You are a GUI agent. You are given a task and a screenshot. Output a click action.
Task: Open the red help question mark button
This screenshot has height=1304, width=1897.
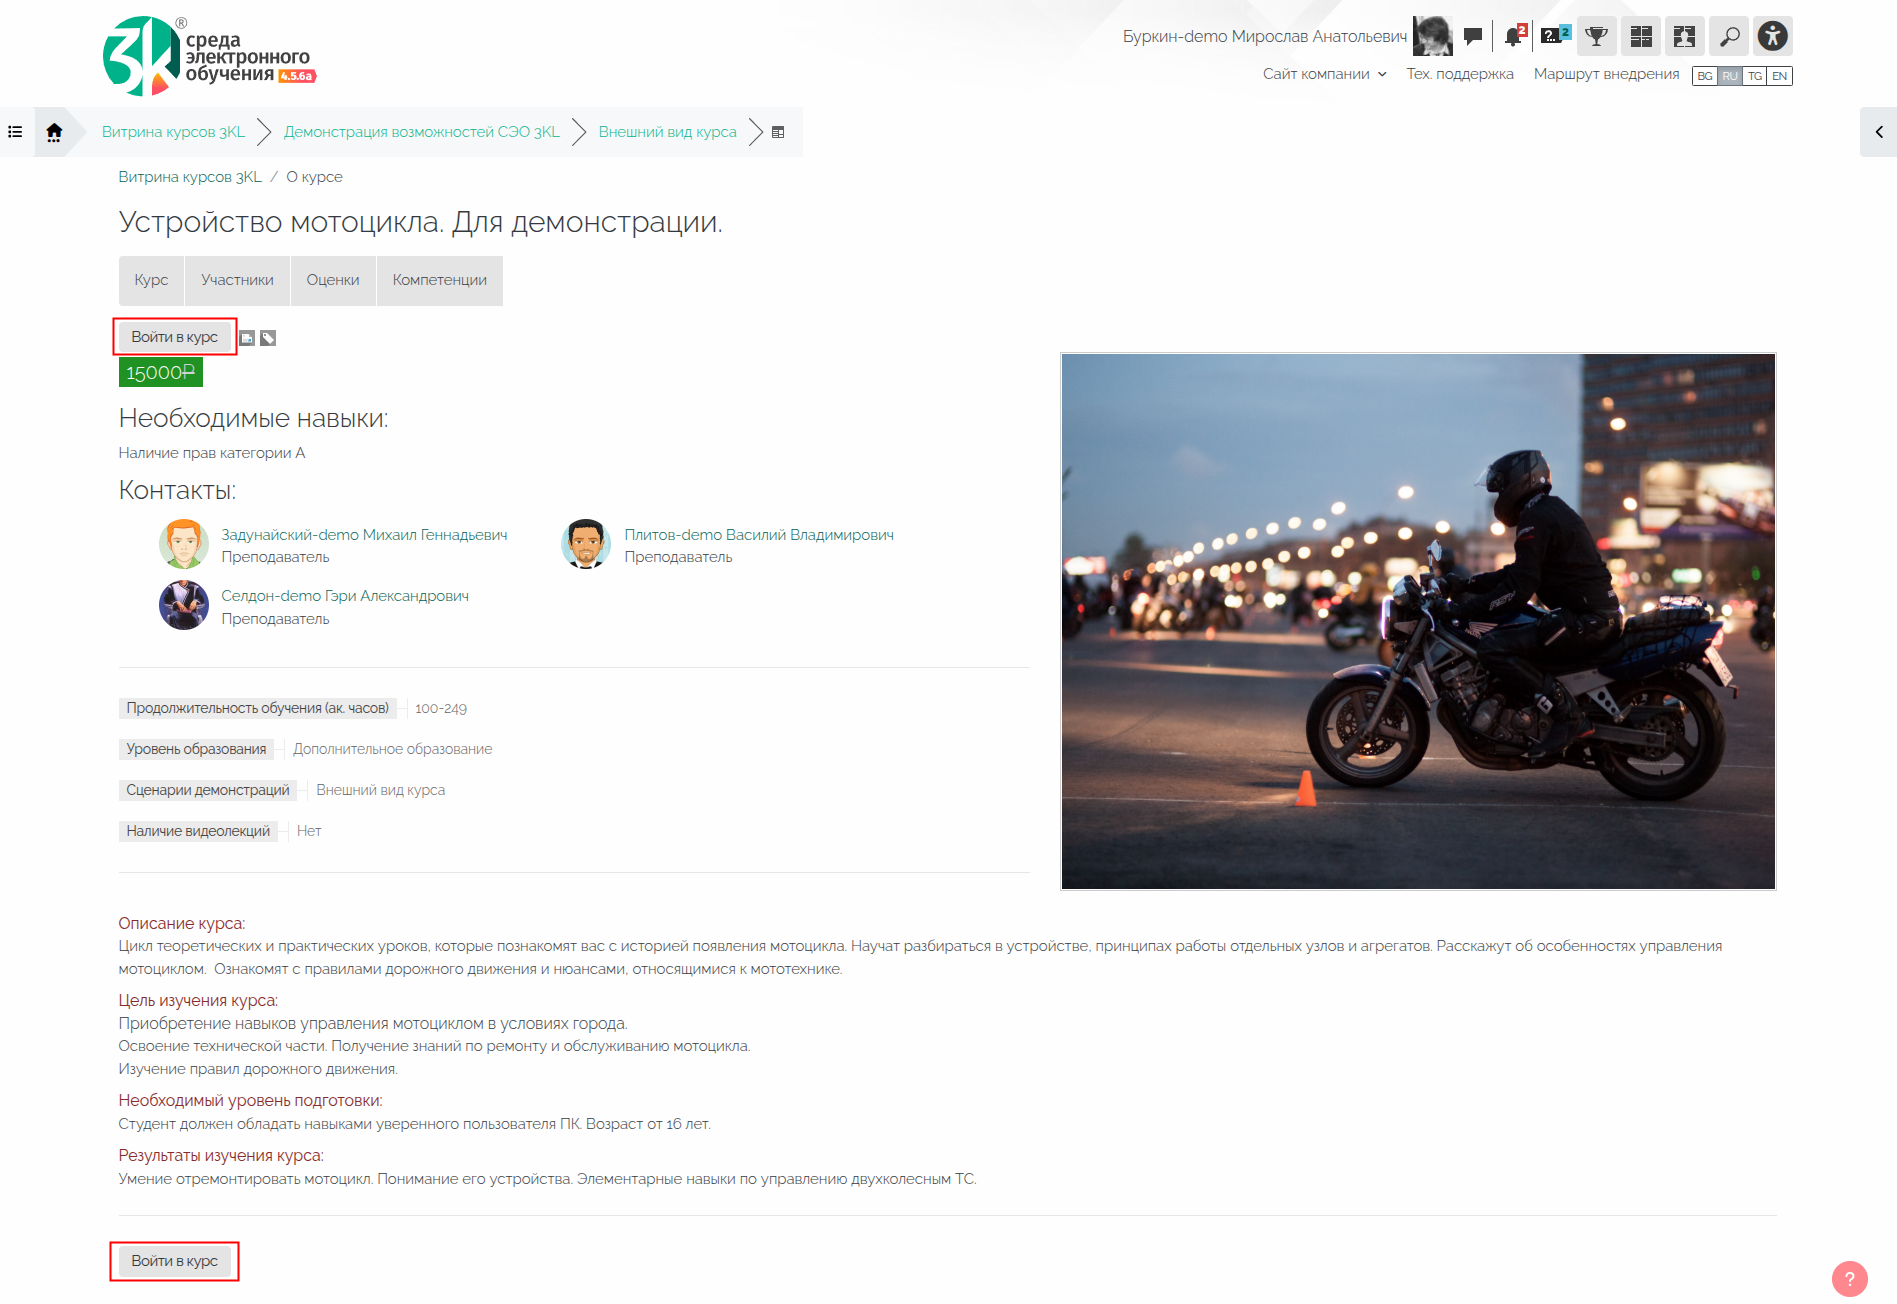coord(1849,1278)
